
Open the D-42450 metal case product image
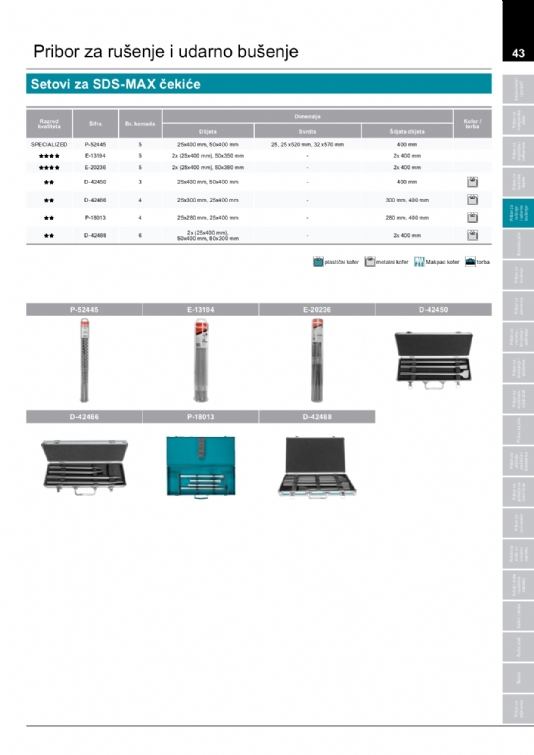tap(433, 359)
